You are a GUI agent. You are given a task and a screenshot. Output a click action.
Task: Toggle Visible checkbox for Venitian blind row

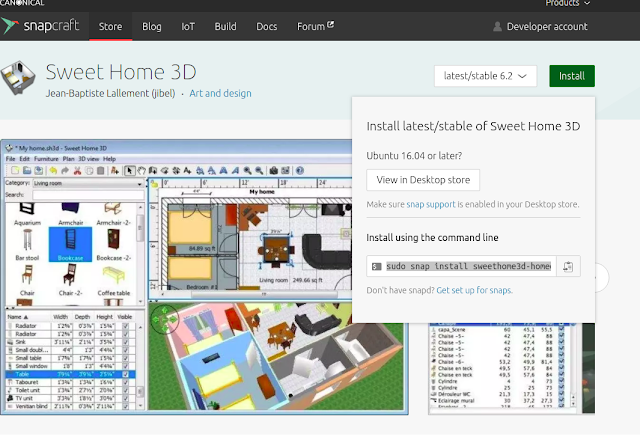(x=126, y=406)
